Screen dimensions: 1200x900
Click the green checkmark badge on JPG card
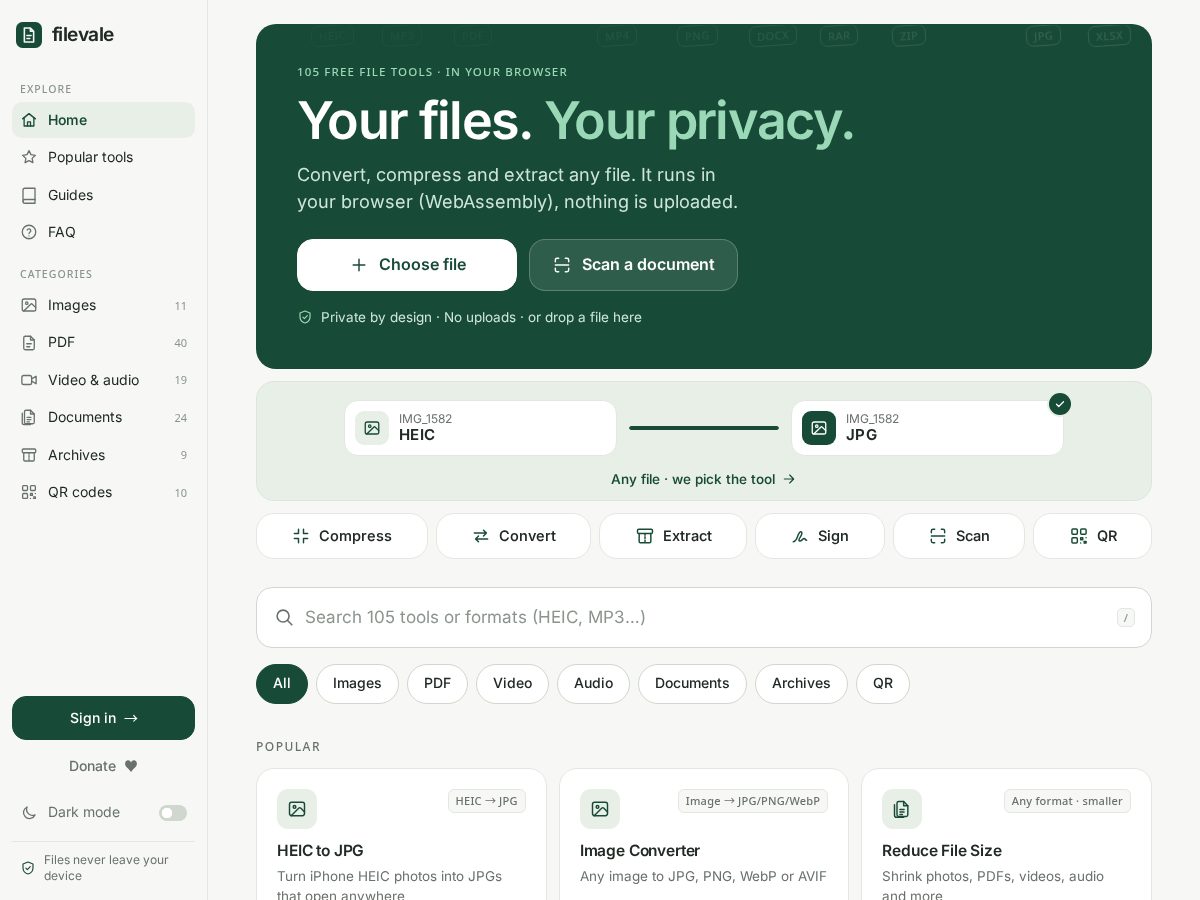click(1060, 404)
